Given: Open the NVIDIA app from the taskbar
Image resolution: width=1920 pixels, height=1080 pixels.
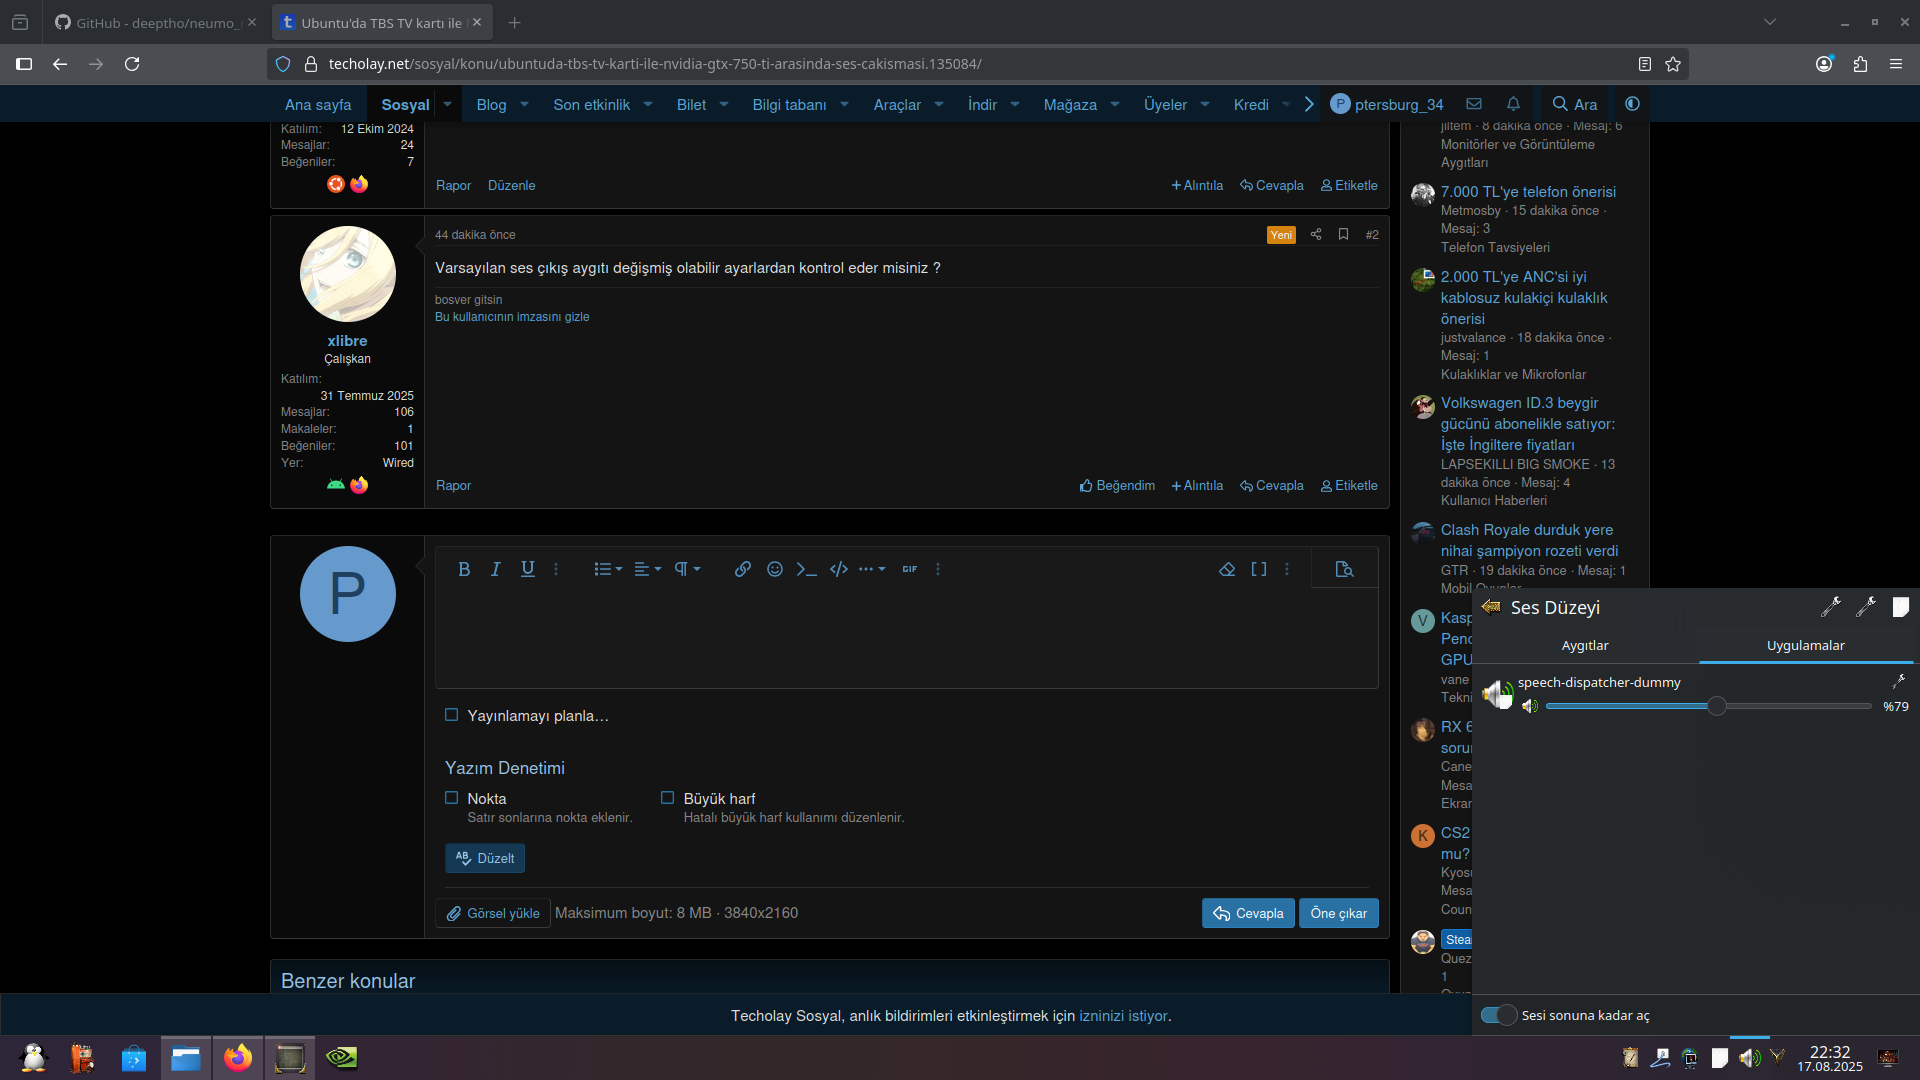Looking at the screenshot, I should (342, 1057).
